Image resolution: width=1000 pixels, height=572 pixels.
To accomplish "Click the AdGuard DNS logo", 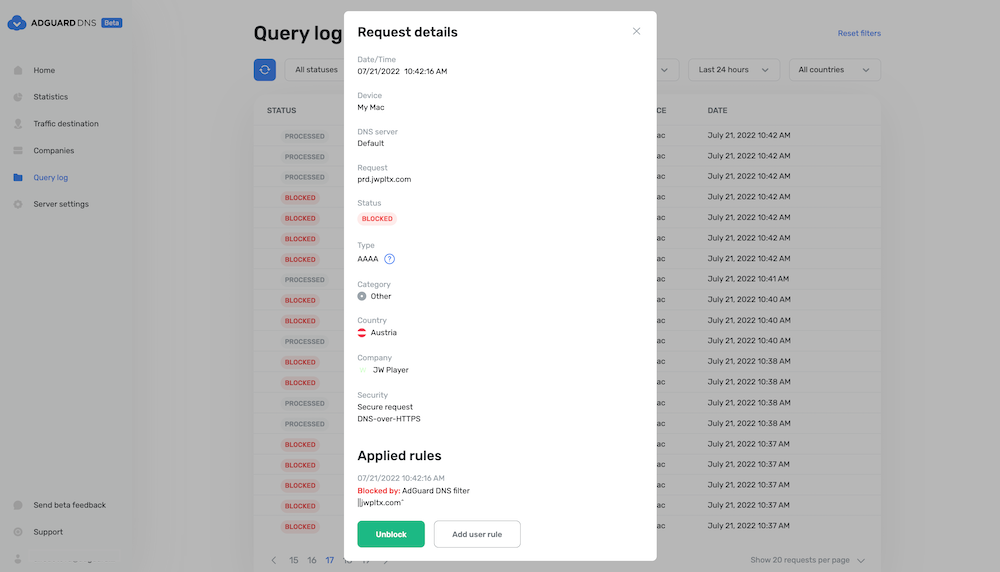I will pos(51,23).
